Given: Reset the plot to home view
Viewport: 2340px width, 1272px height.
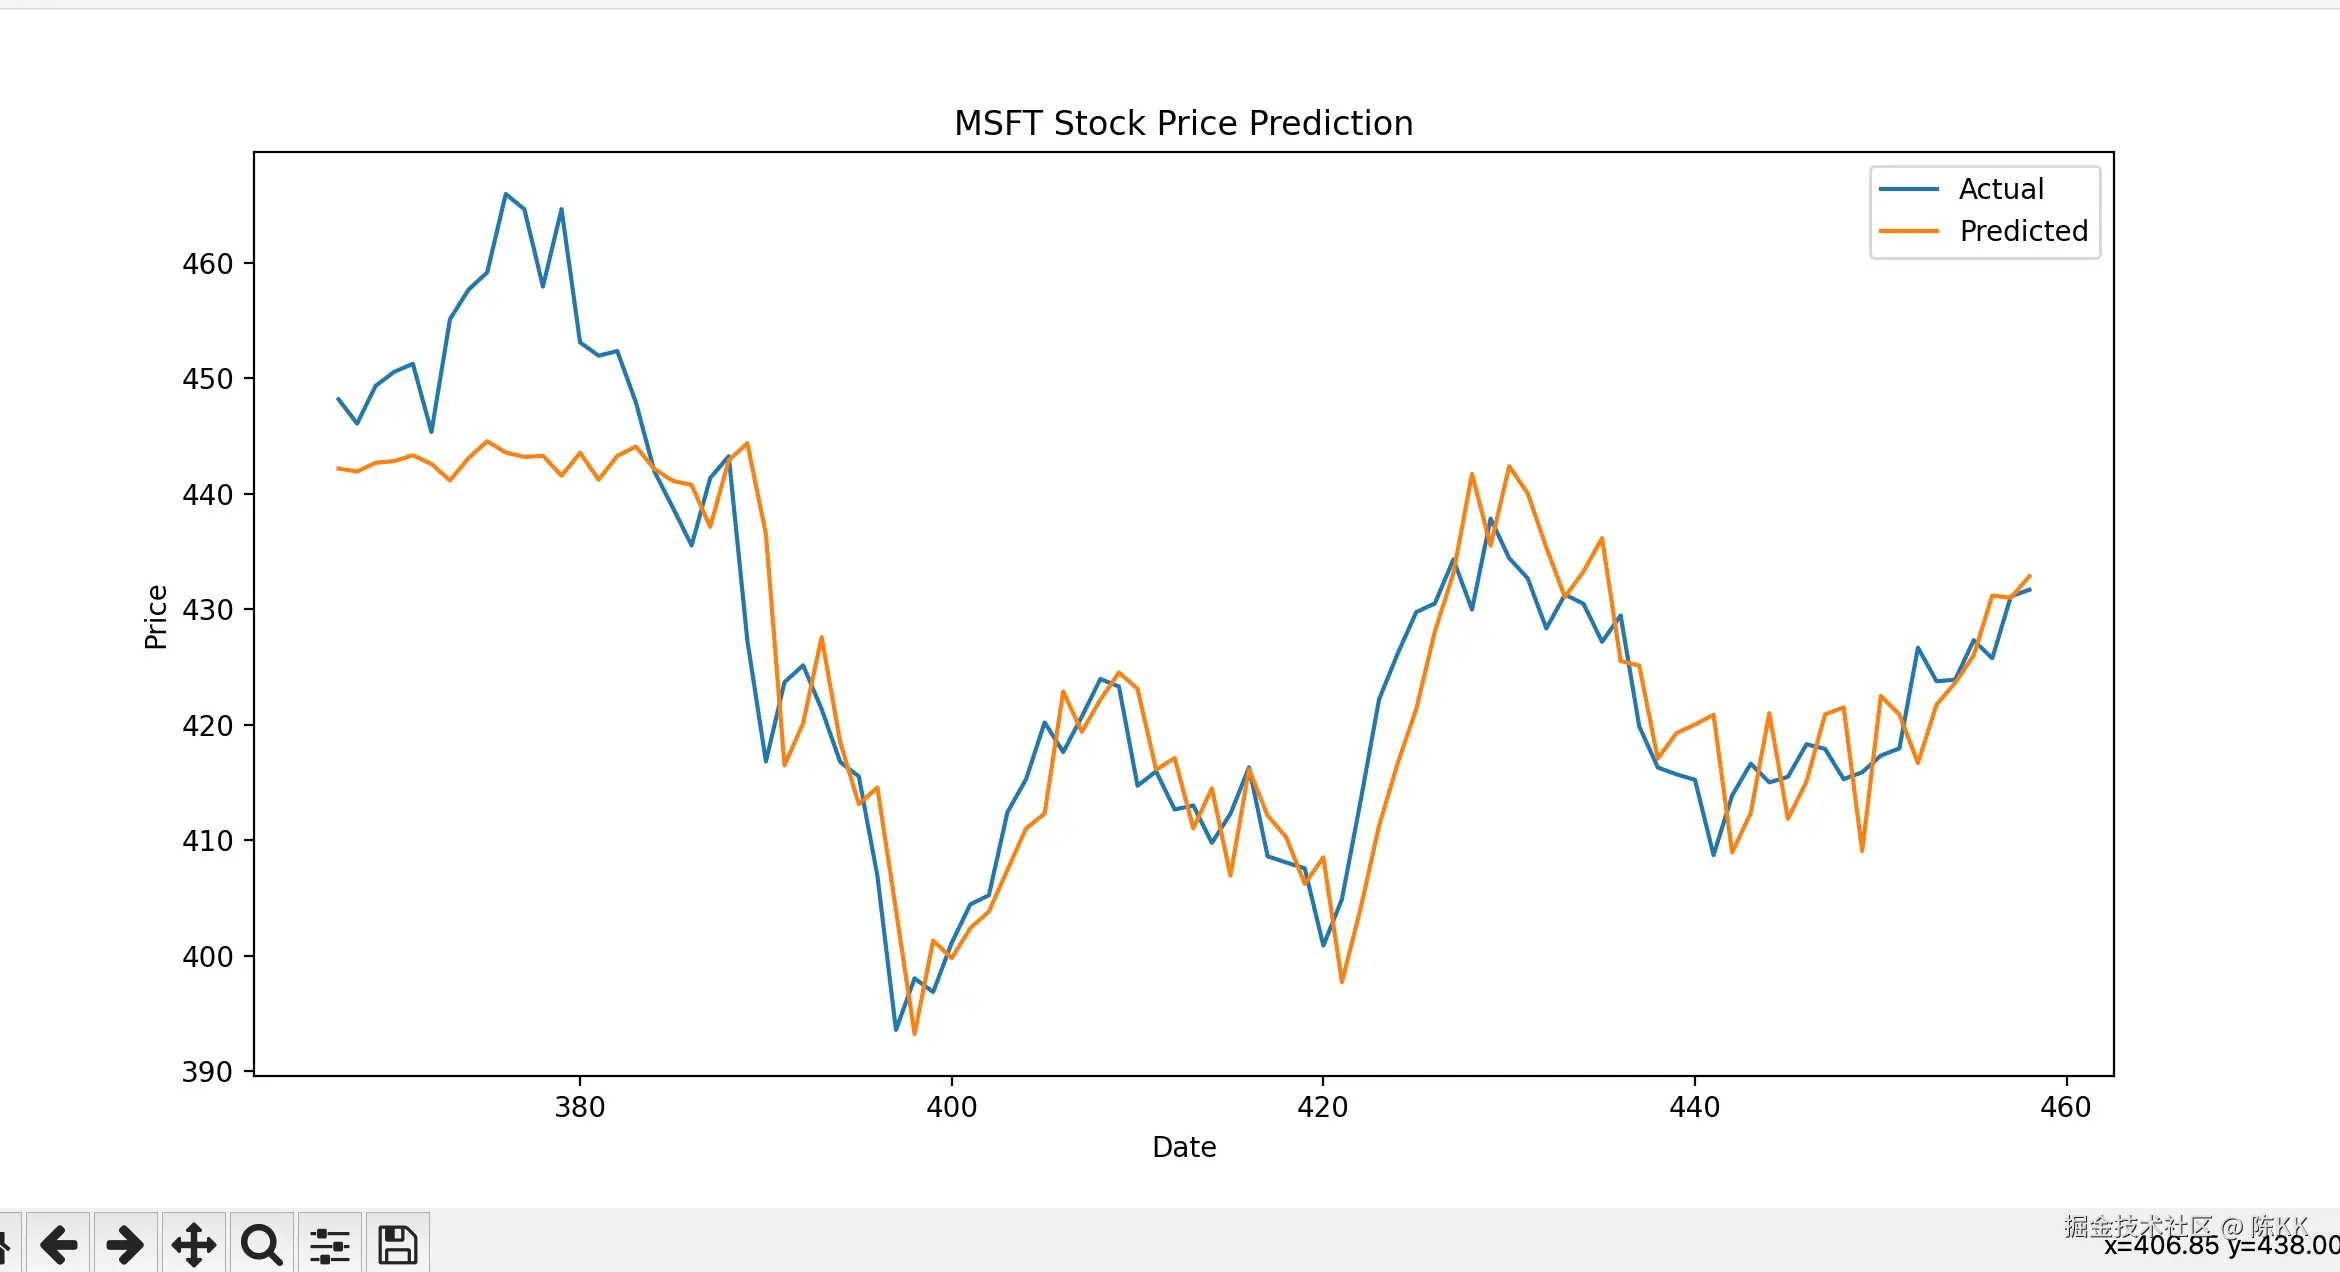Looking at the screenshot, I should coord(6,1245).
